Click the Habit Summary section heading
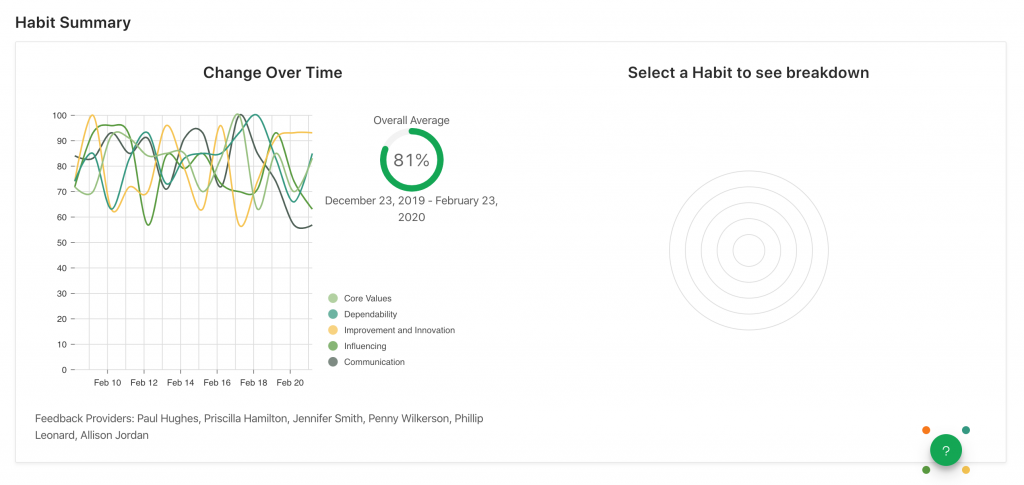This screenshot has width=1024, height=485. (x=73, y=22)
